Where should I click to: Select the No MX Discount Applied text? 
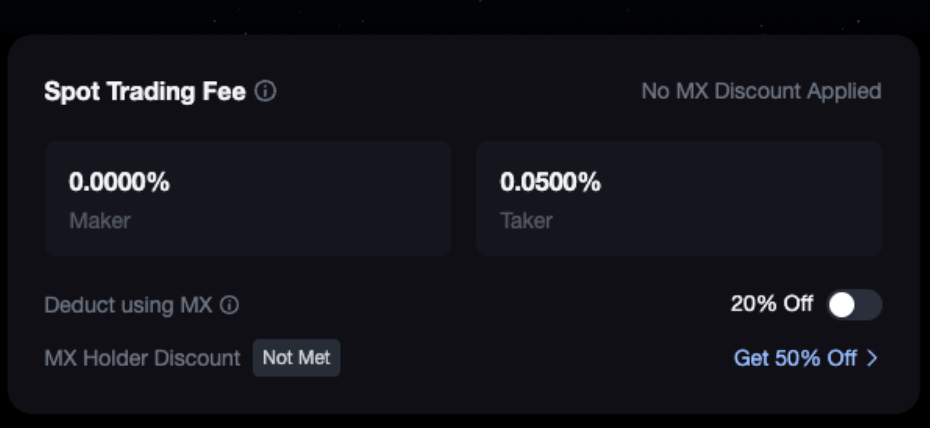click(761, 92)
